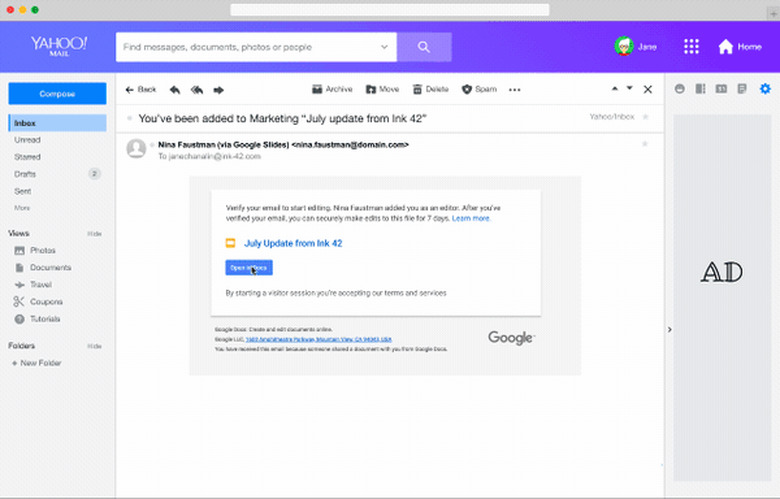Expand More in the mailbox list
Screen dimensions: 780x499
(22, 207)
